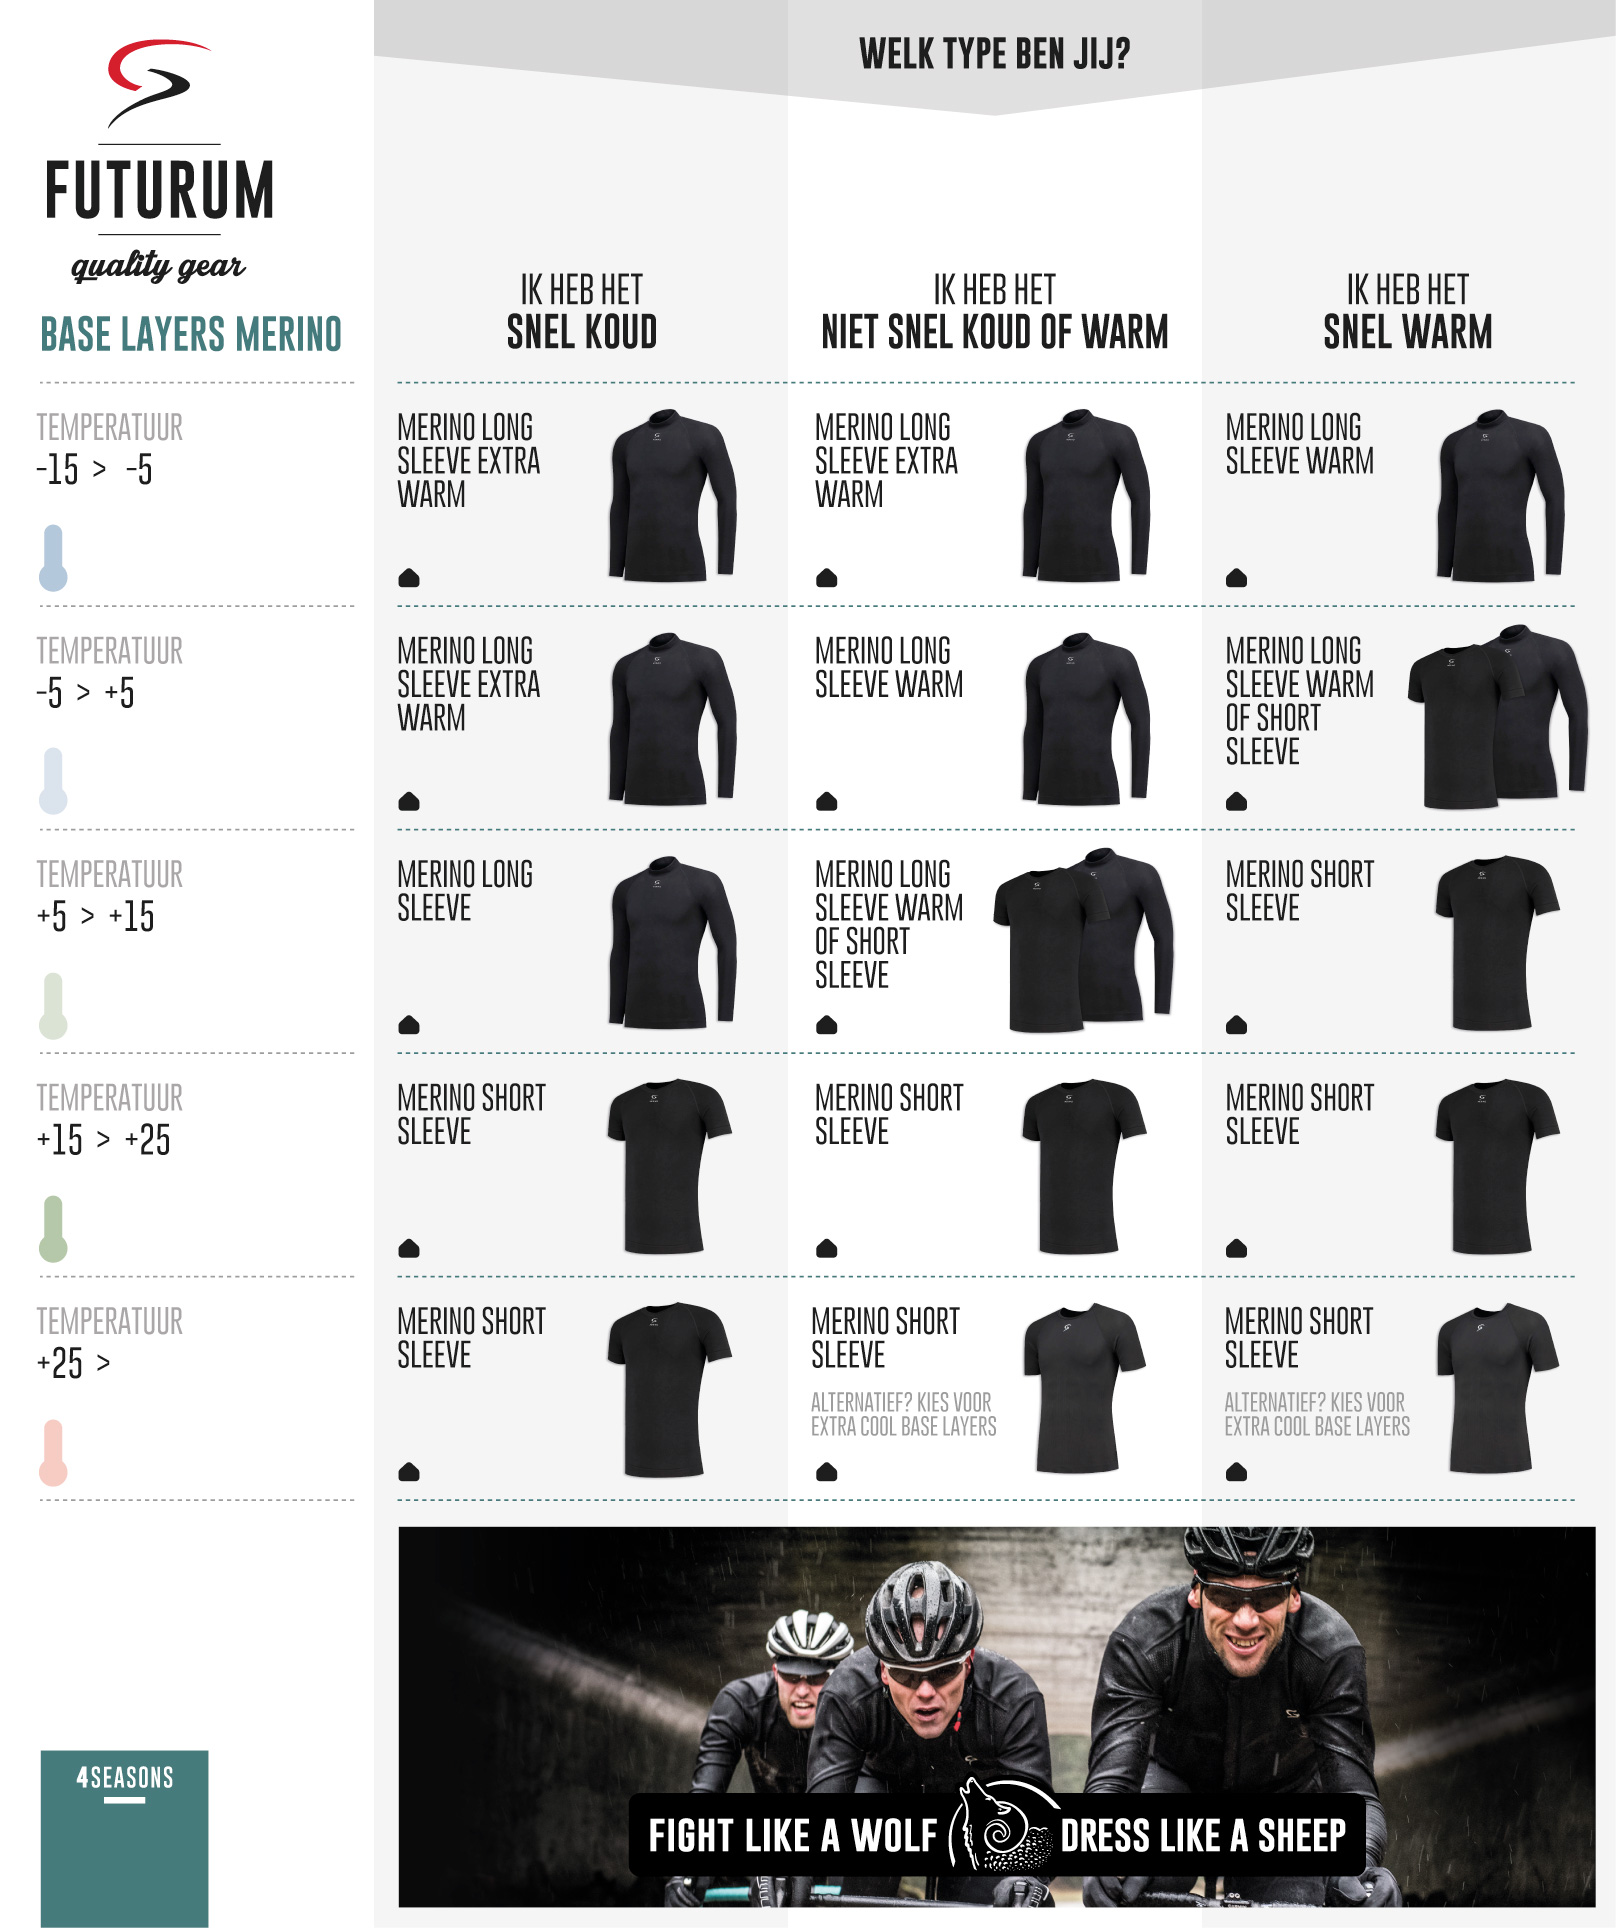
Task: Click the Dress Like a Sheep slogan
Action: (x=1203, y=1836)
